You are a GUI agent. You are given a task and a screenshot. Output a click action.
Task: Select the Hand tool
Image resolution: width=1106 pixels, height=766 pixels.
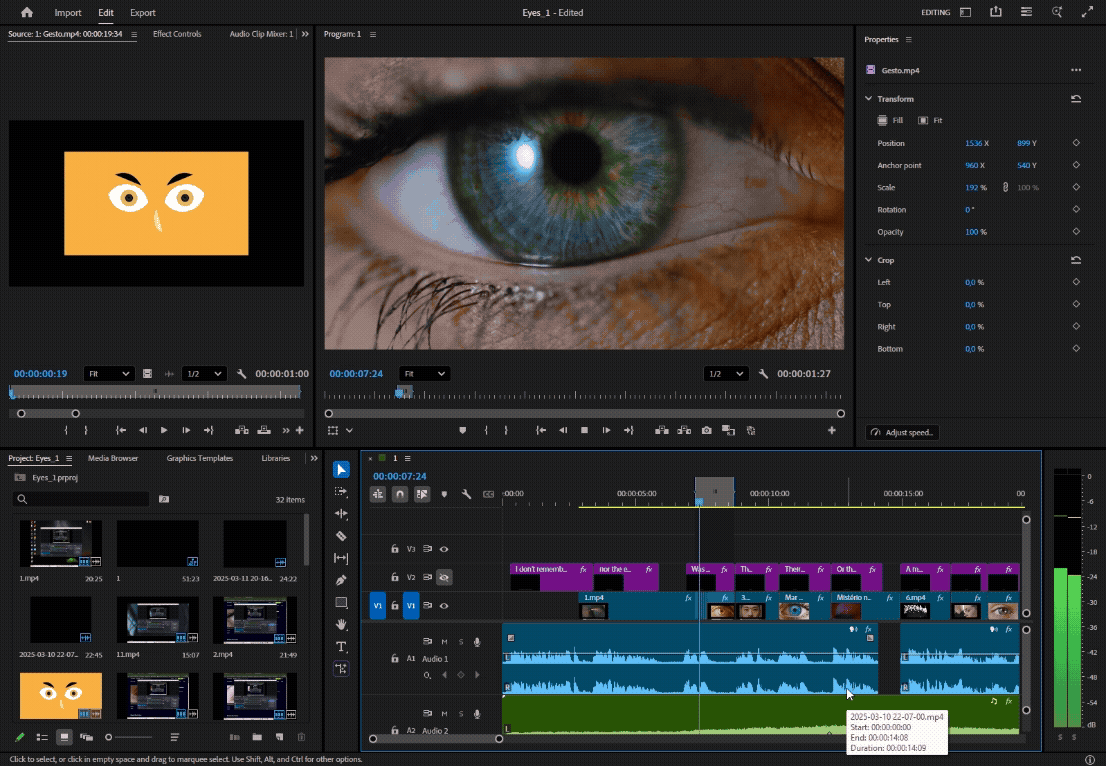(x=341, y=624)
